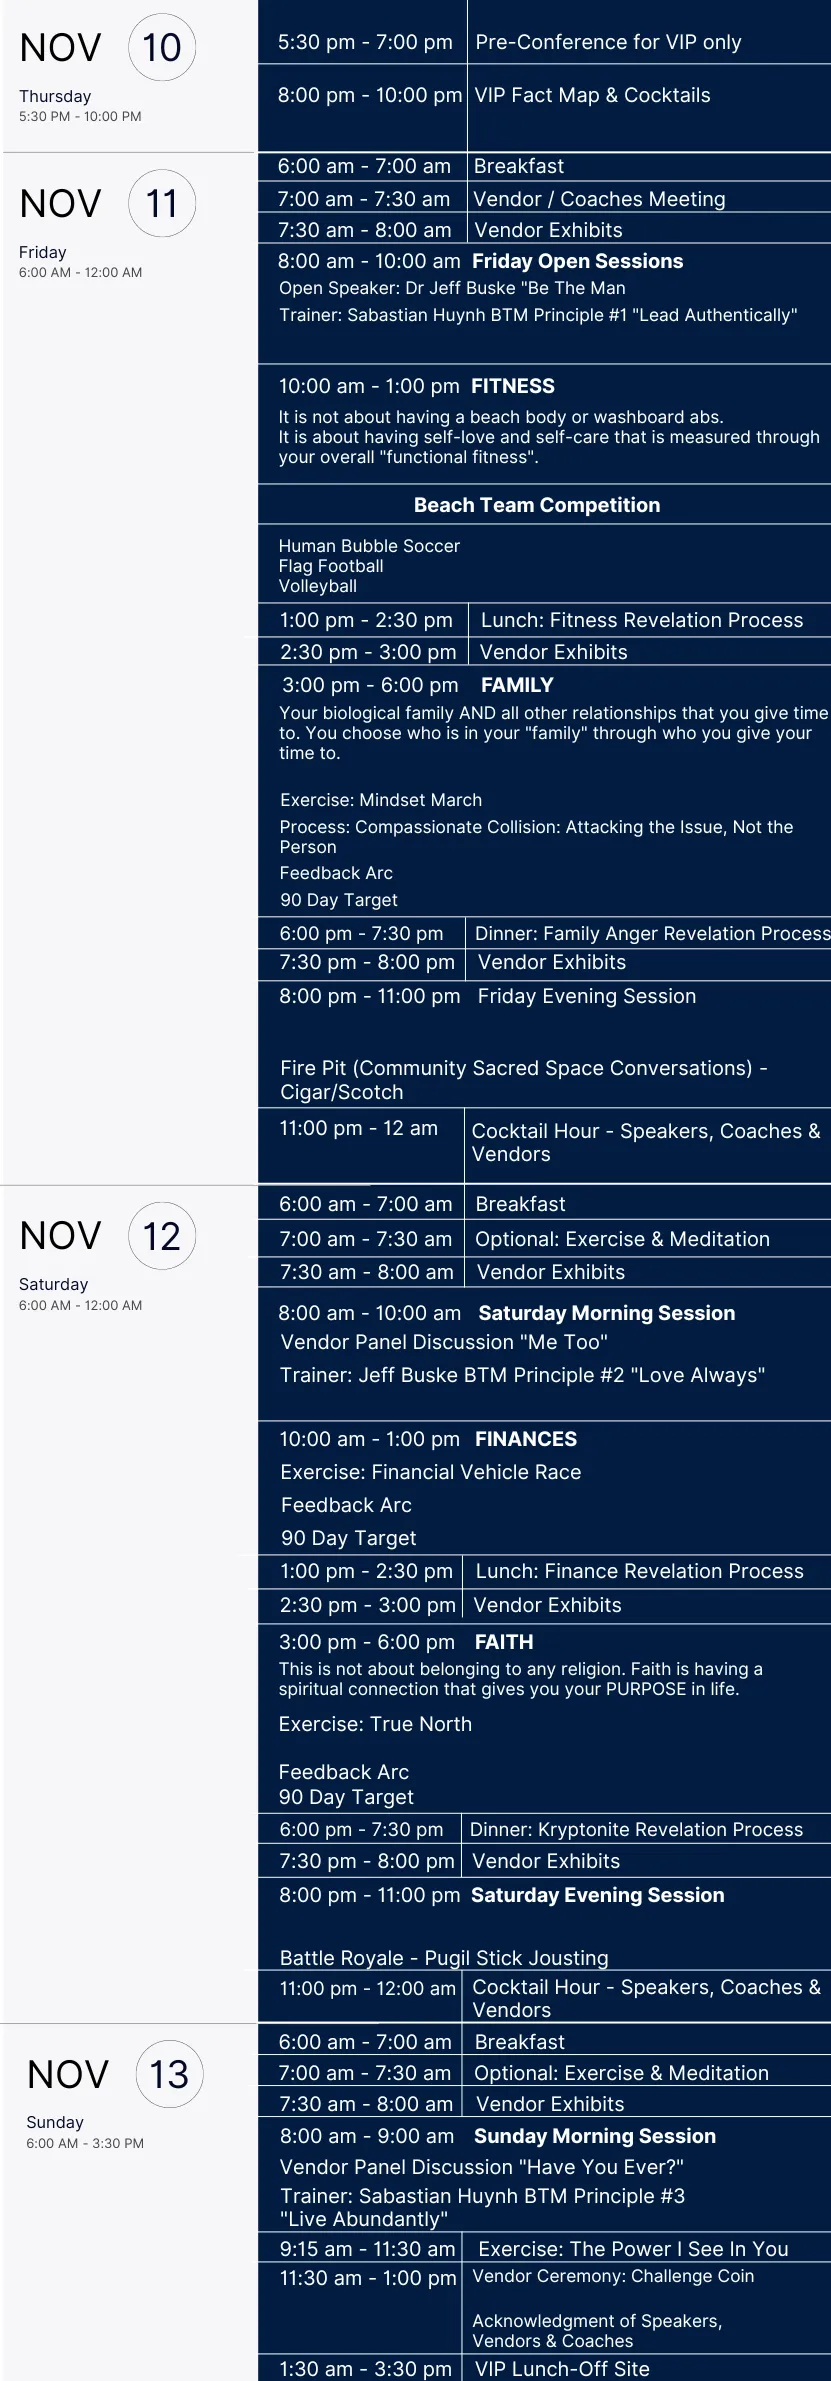
Task: Click the Friday Evening Session entry
Action: pos(587,996)
